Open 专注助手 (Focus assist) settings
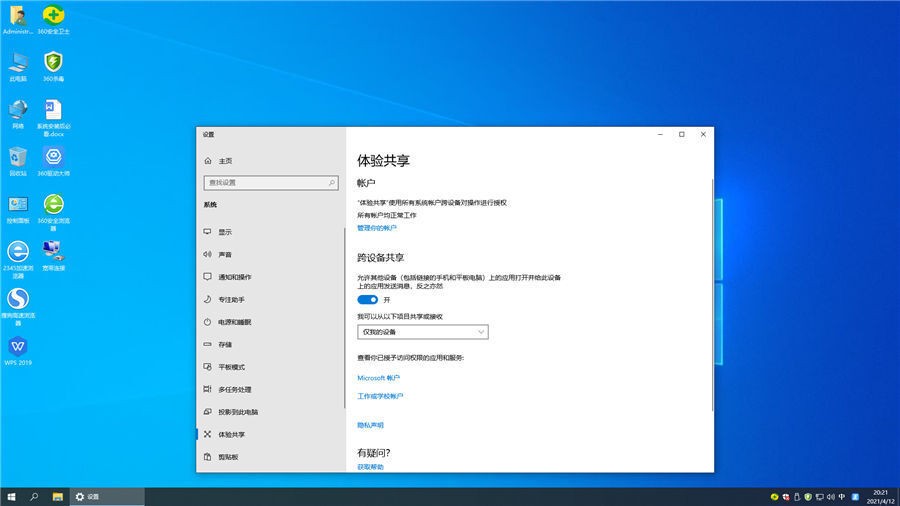Screen dimensions: 900x506 click(231, 299)
